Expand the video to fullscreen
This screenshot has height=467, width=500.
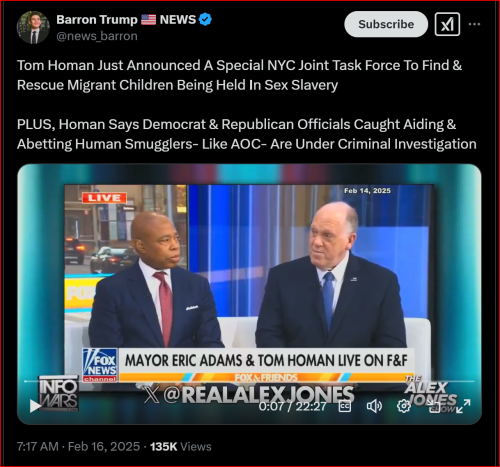coord(463,406)
